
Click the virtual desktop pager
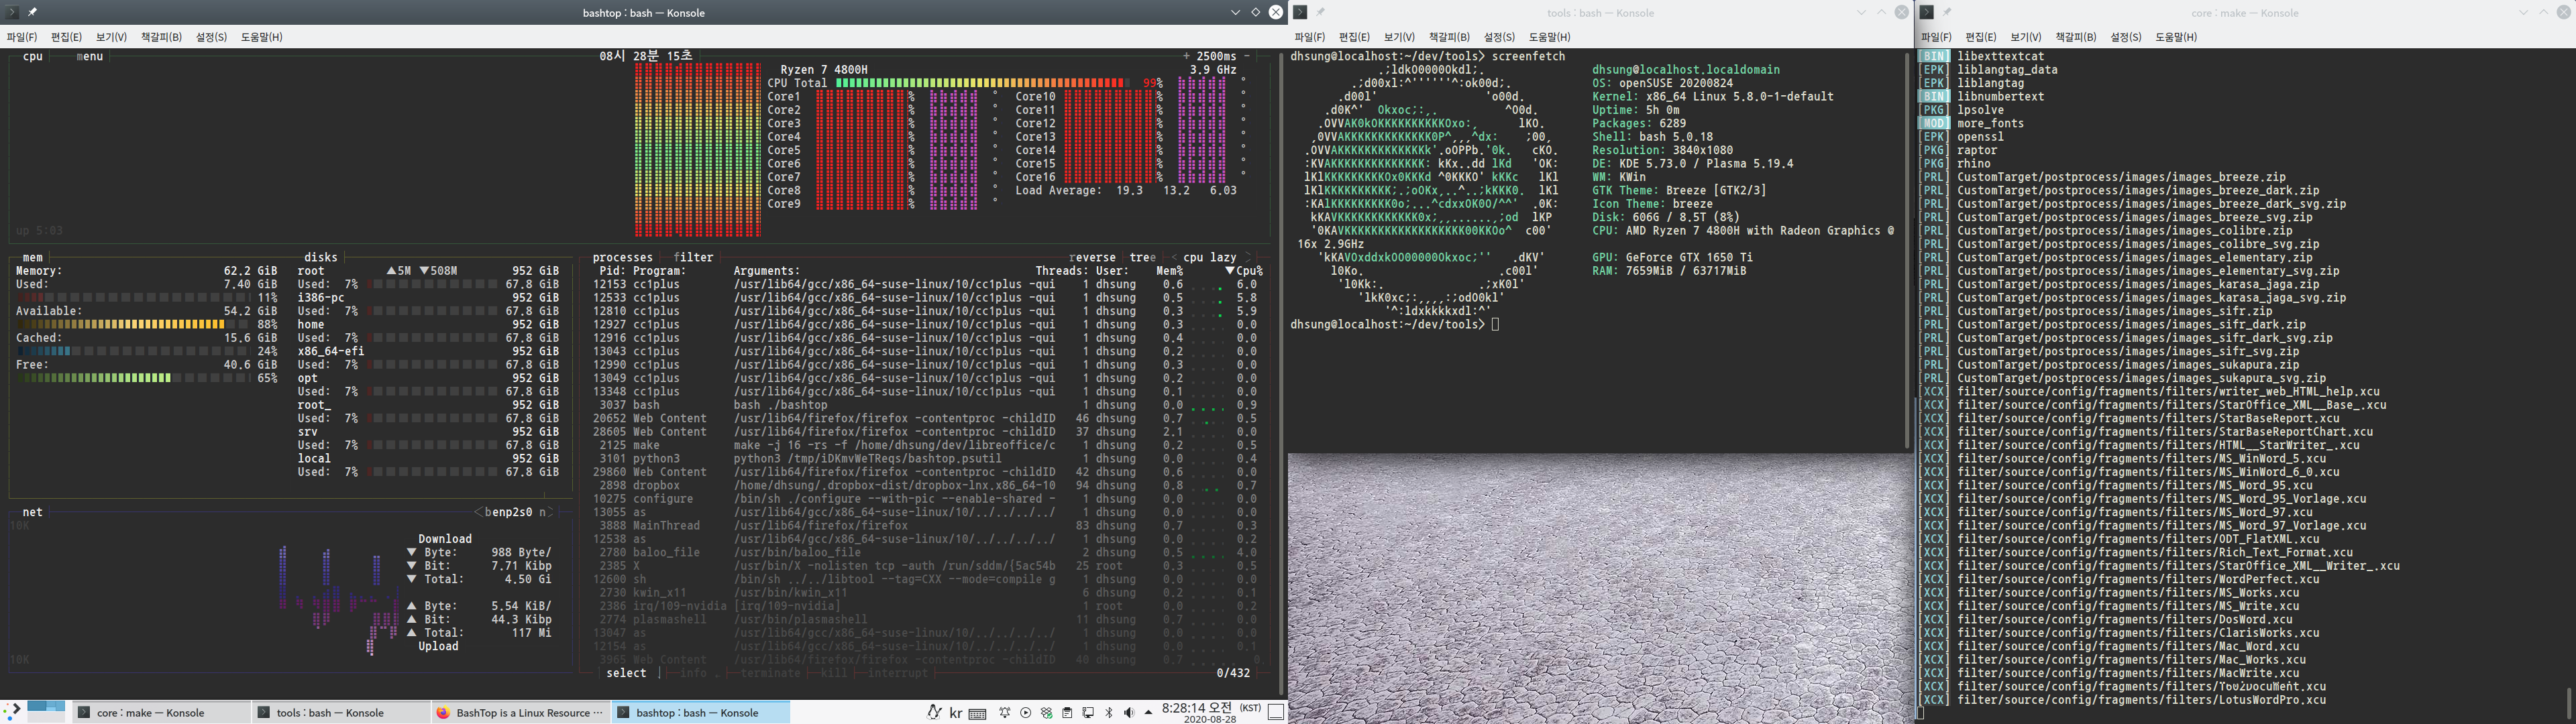point(46,711)
